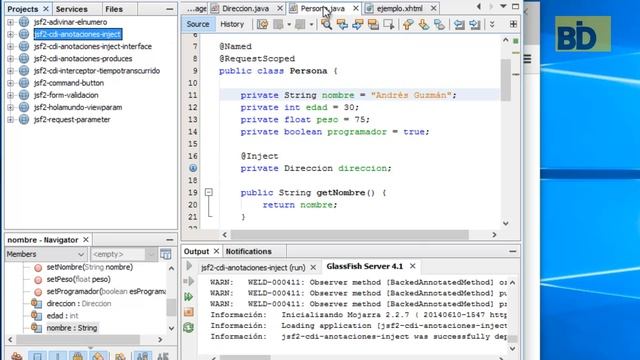This screenshot has height=360, width=640.
Task: Open the Direccion.java editor tab
Action: [245, 8]
